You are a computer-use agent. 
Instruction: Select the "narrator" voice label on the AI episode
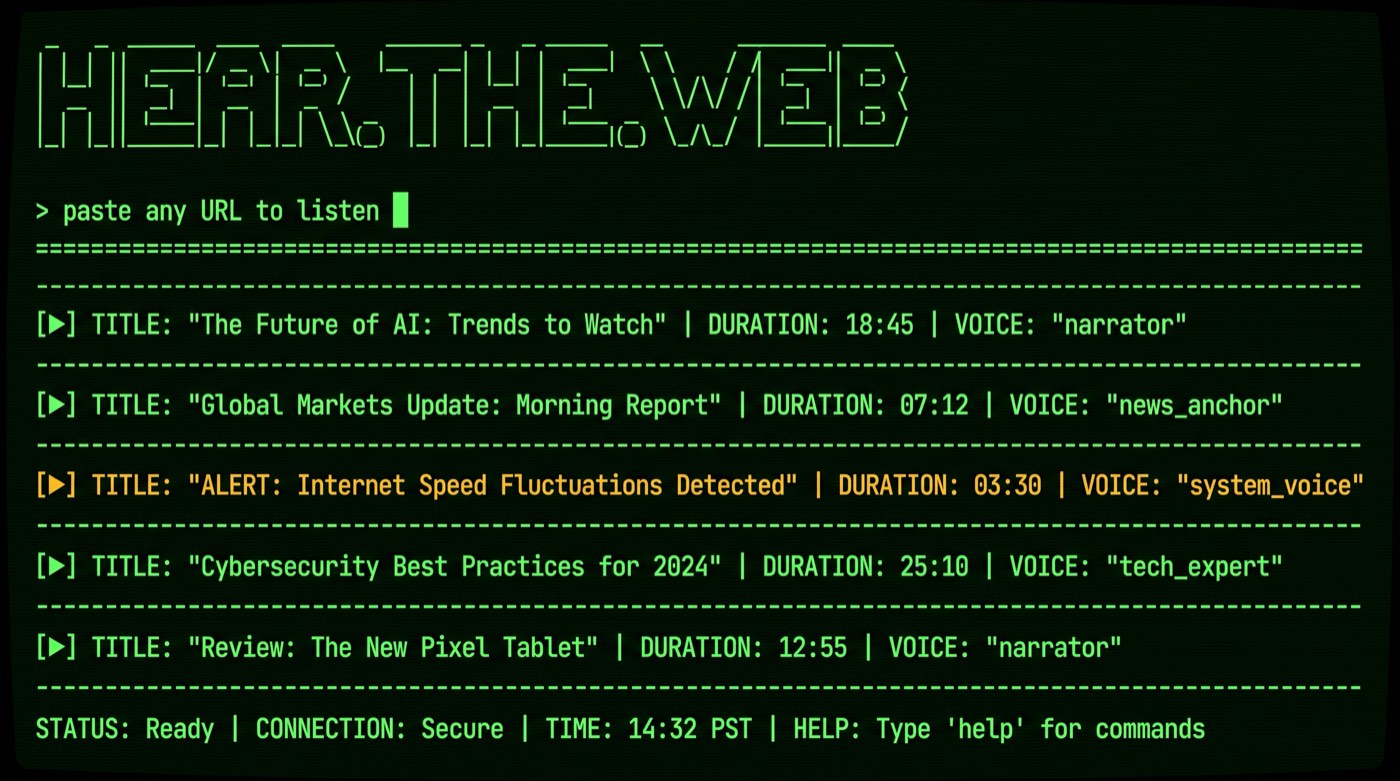[x=1120, y=324]
